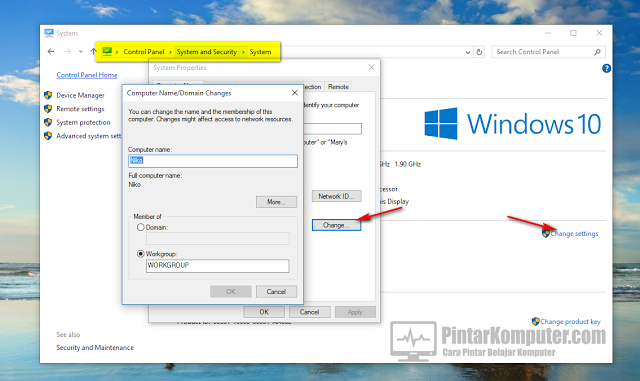Refresh the Control Panel view

click(x=479, y=52)
